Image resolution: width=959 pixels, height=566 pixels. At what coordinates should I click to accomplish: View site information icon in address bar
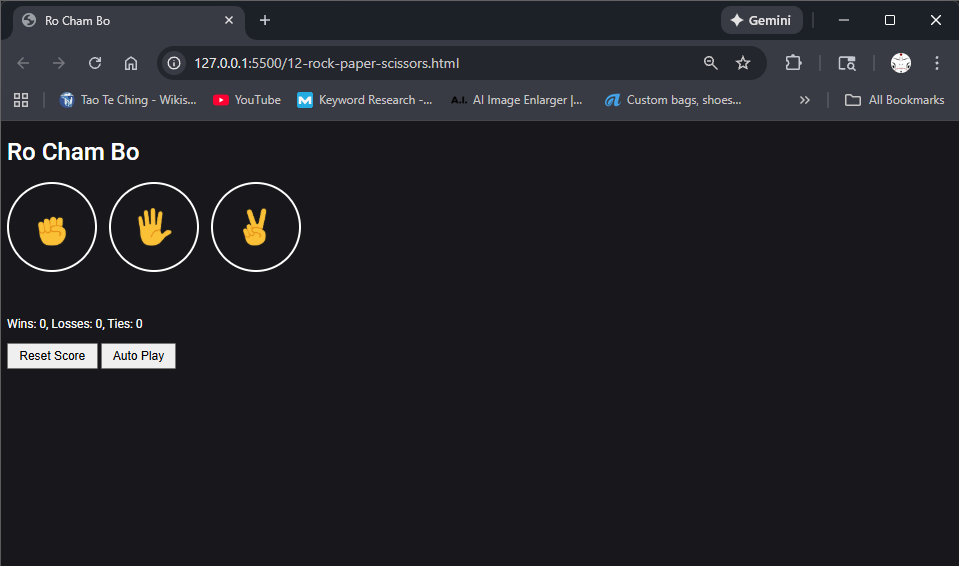pos(174,63)
